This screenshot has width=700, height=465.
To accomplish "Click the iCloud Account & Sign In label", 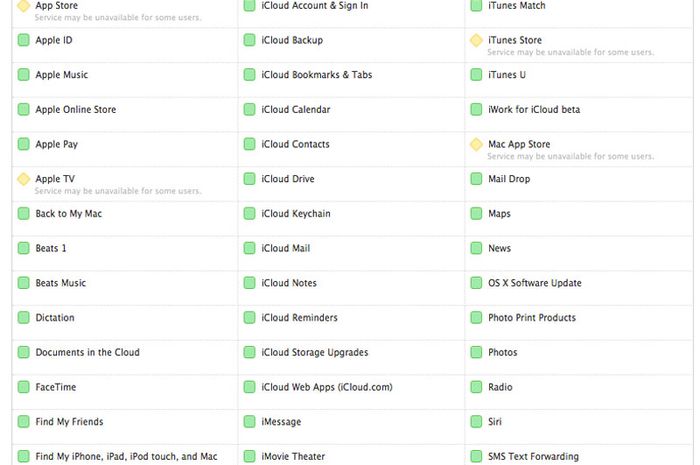I will (315, 5).
